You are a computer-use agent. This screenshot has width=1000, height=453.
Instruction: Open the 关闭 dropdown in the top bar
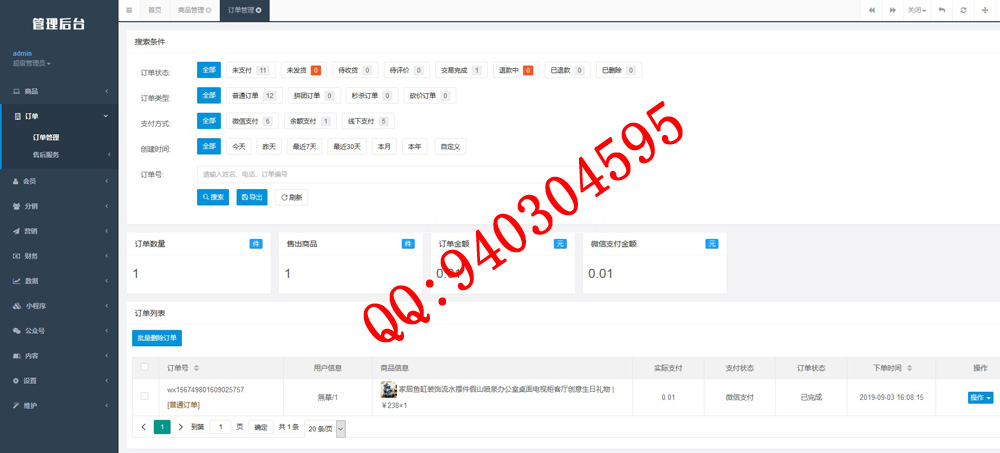917,10
